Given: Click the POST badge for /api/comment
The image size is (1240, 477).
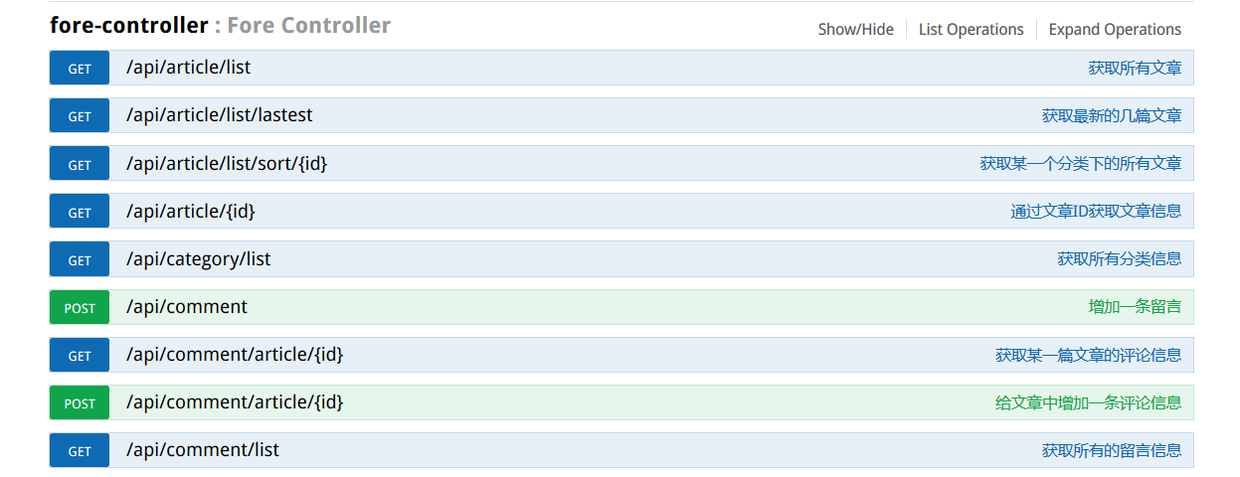Looking at the screenshot, I should (x=80, y=307).
